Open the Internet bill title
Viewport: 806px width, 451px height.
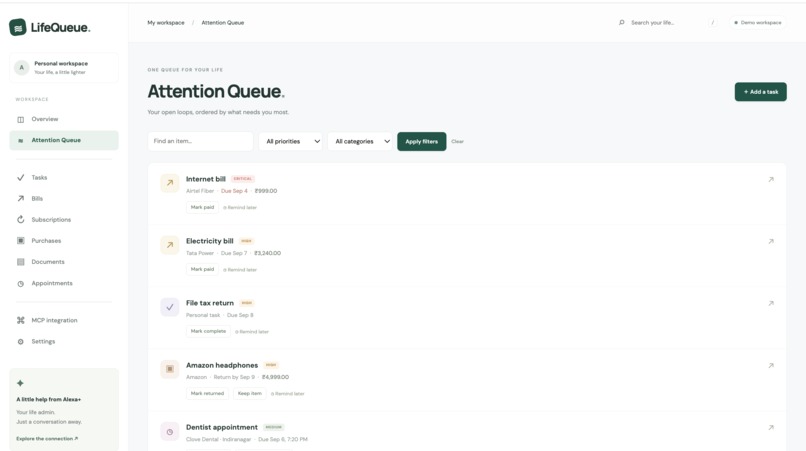coord(206,179)
